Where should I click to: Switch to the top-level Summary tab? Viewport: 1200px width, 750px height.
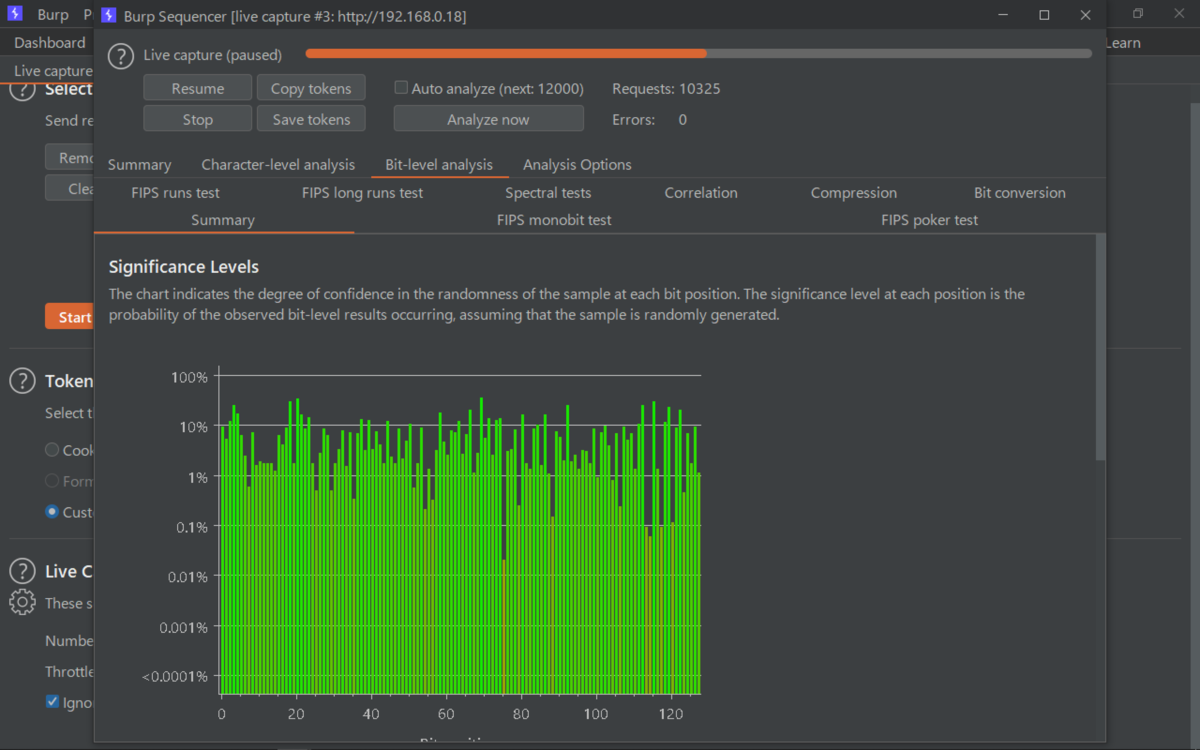139,164
